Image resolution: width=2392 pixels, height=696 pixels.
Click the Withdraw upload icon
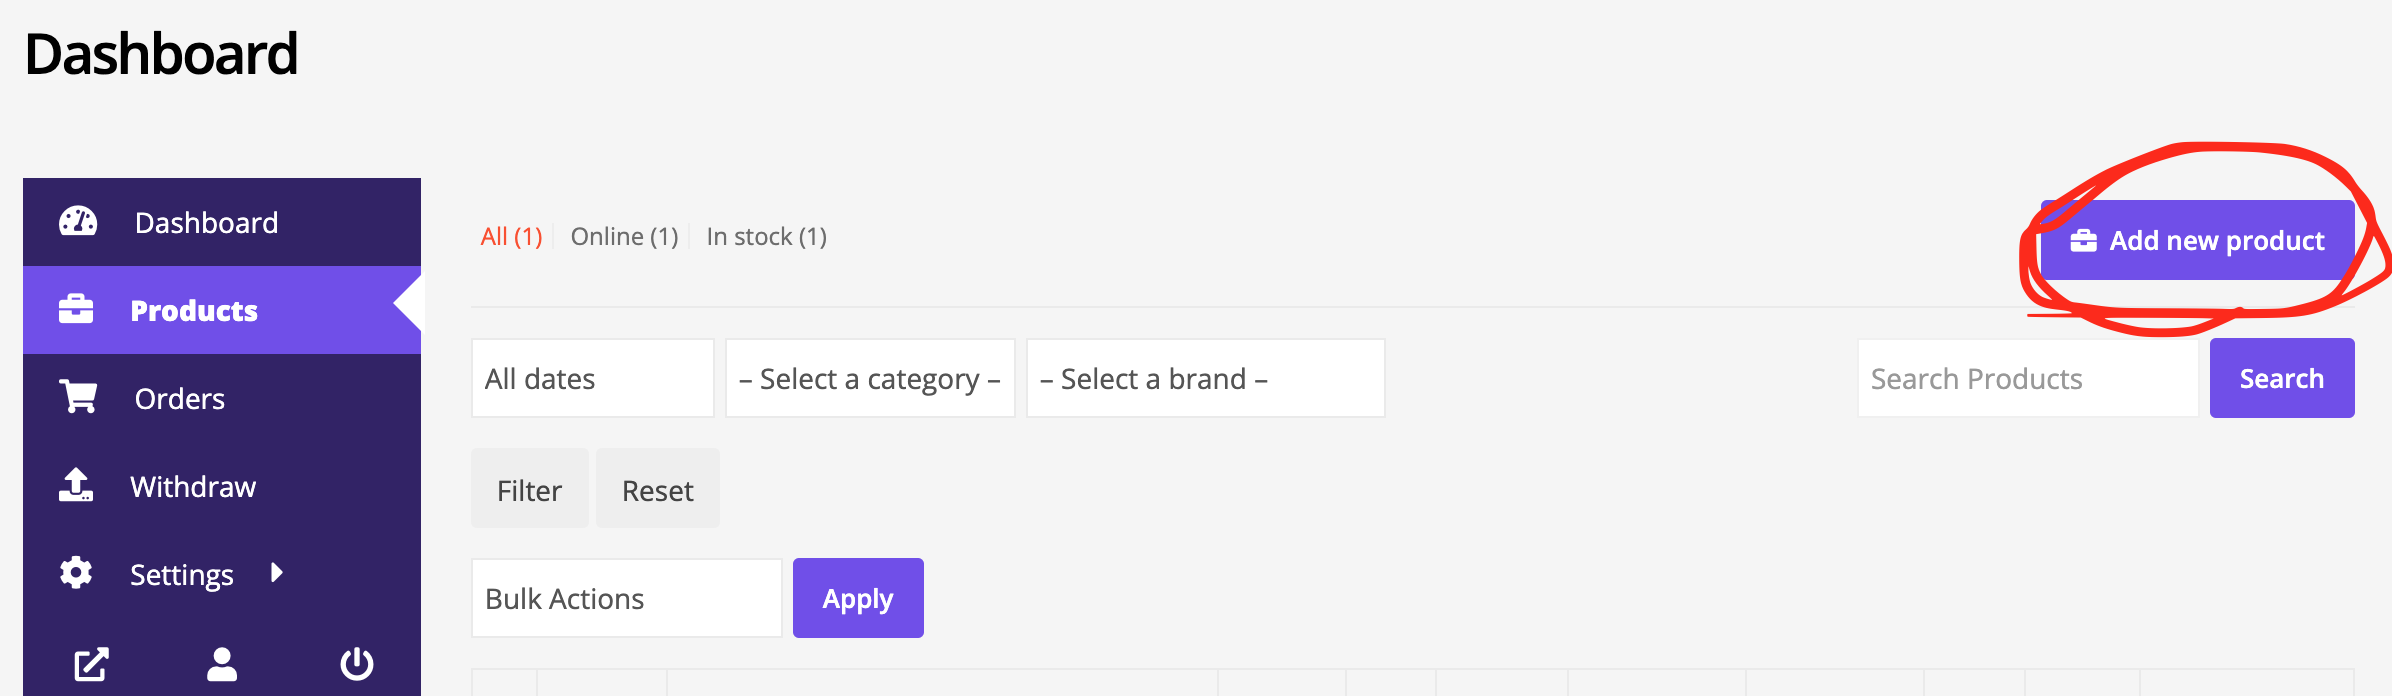pos(76,485)
